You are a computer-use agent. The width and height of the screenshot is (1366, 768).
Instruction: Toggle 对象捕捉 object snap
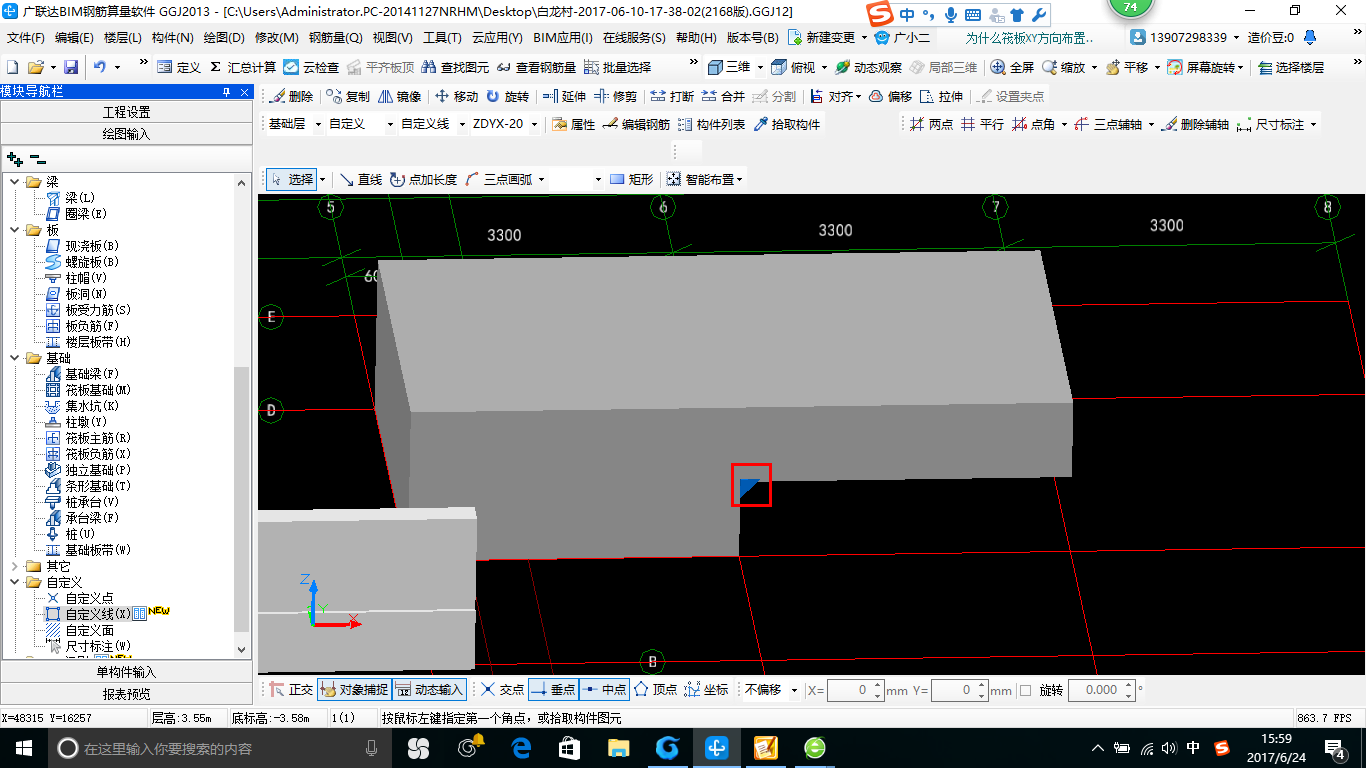pos(354,690)
